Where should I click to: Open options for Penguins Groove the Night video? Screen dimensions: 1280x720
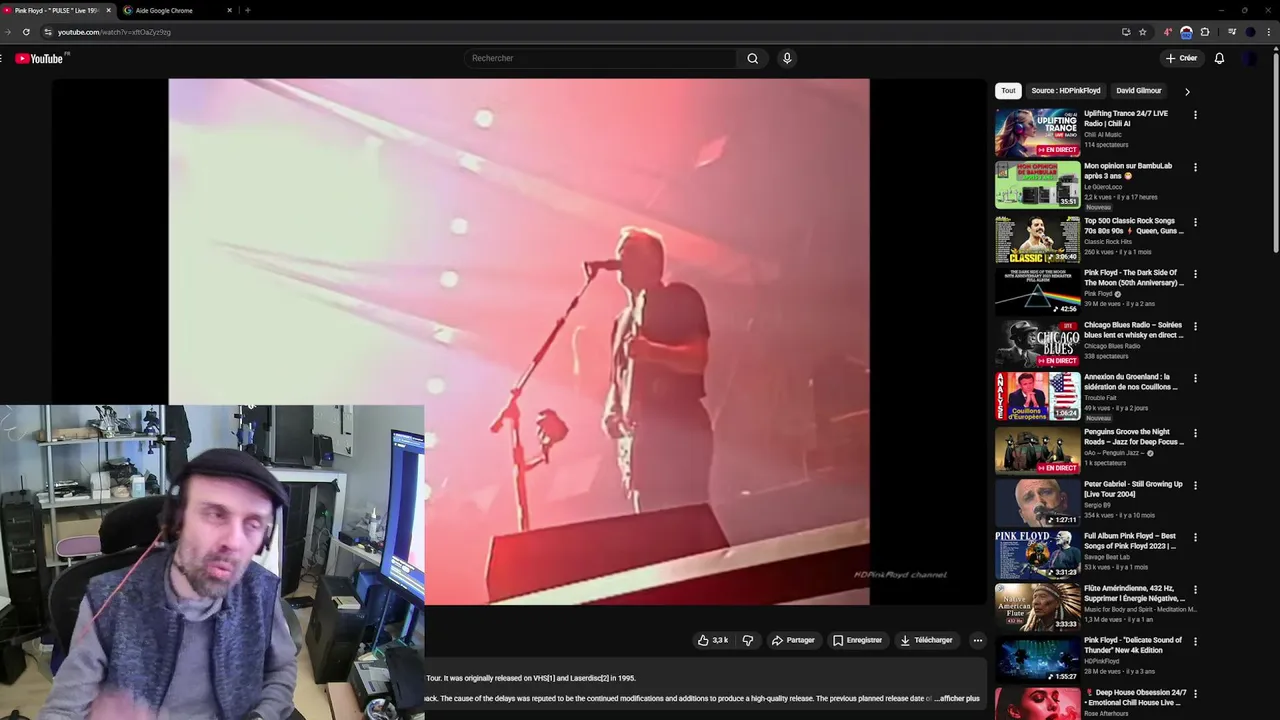tap(1195, 433)
